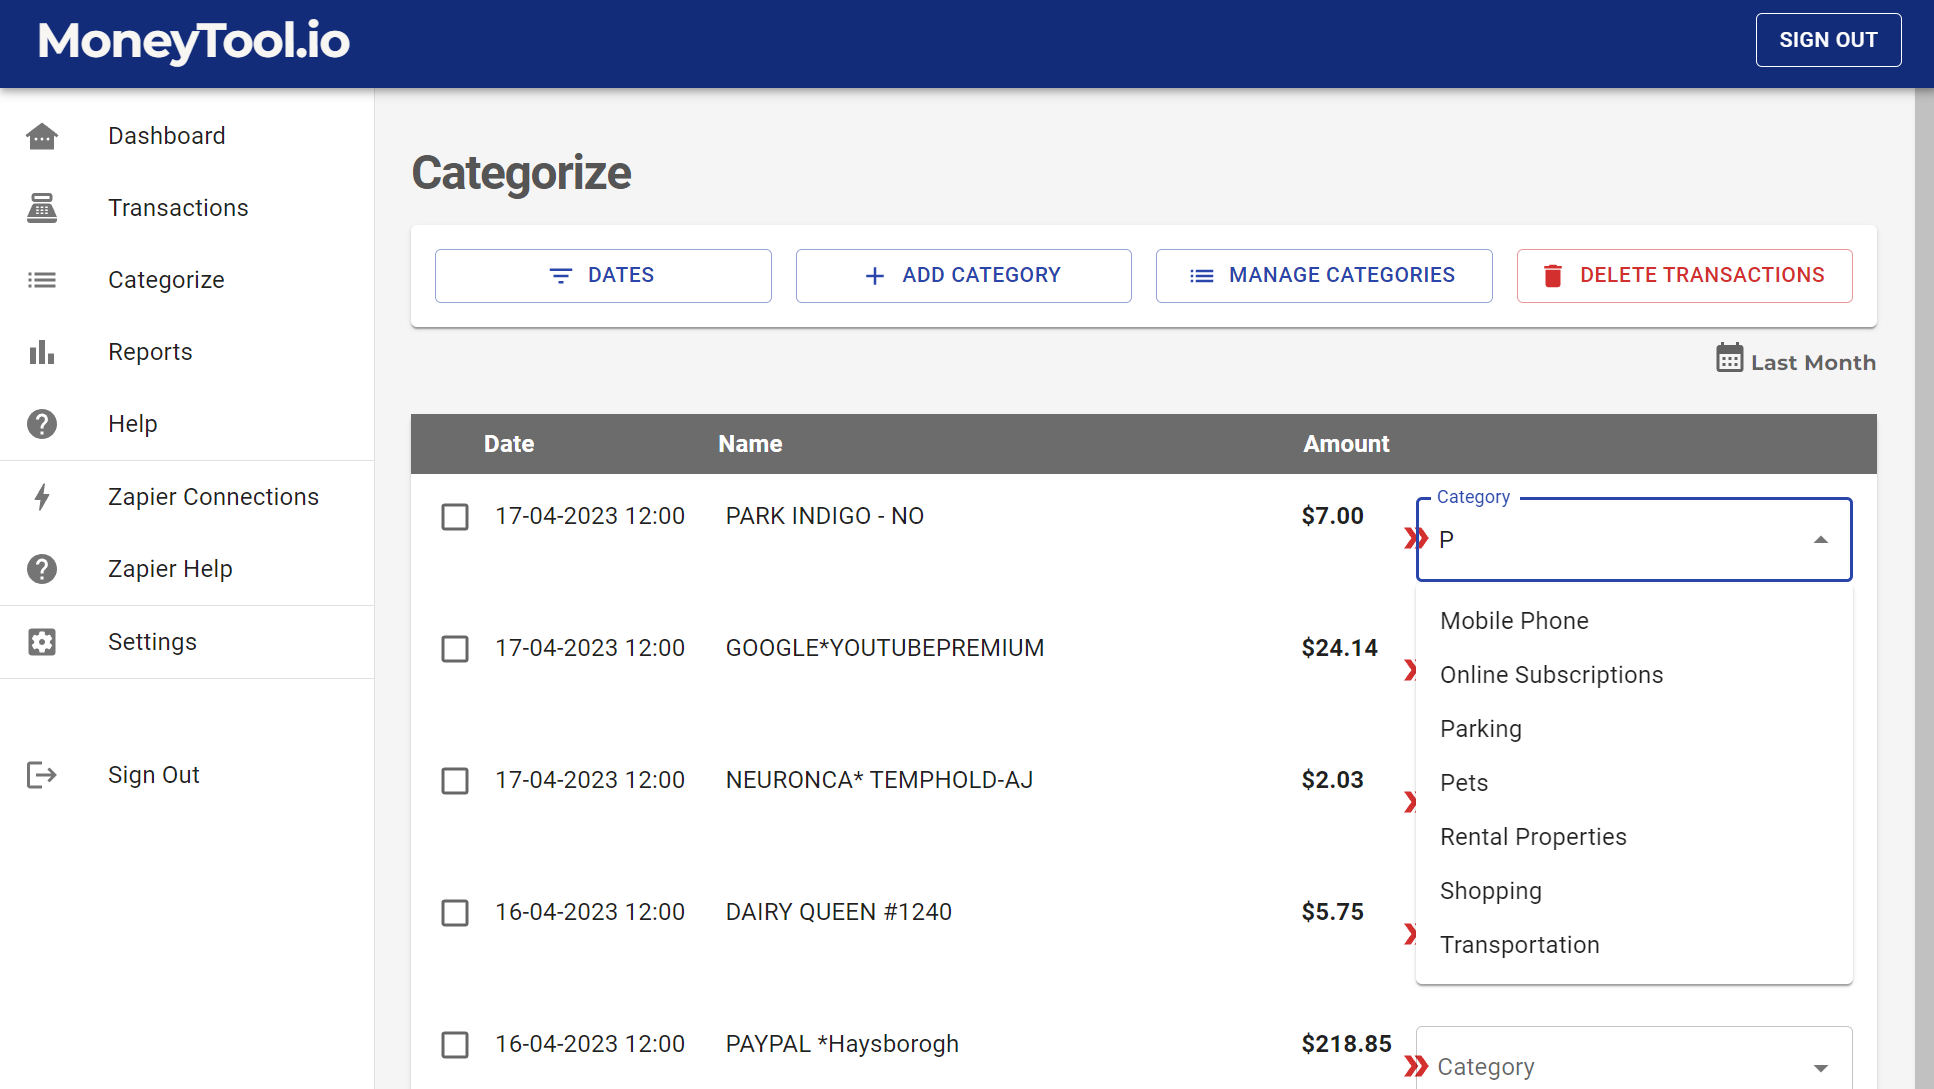This screenshot has height=1089, width=1934.
Task: Choose Parking from the category list
Action: click(x=1481, y=729)
